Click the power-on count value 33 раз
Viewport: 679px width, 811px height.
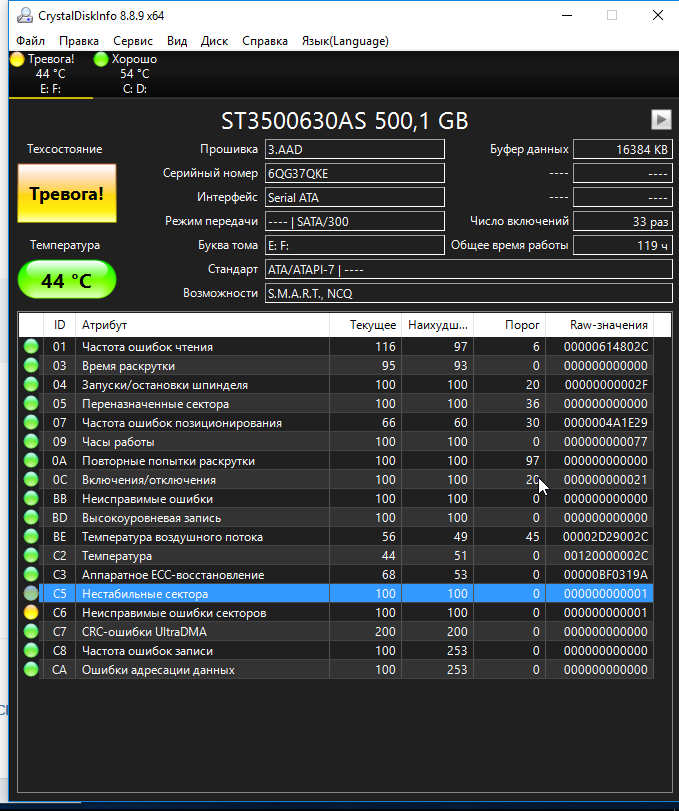623,221
